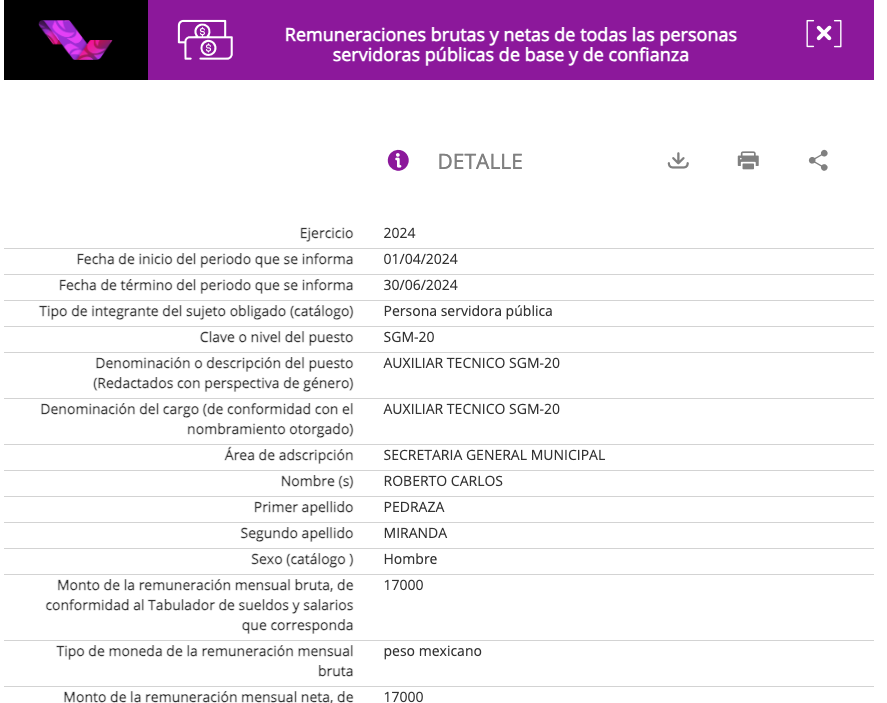Click the first surname PEDRAZA
This screenshot has width=887, height=703.
(414, 507)
